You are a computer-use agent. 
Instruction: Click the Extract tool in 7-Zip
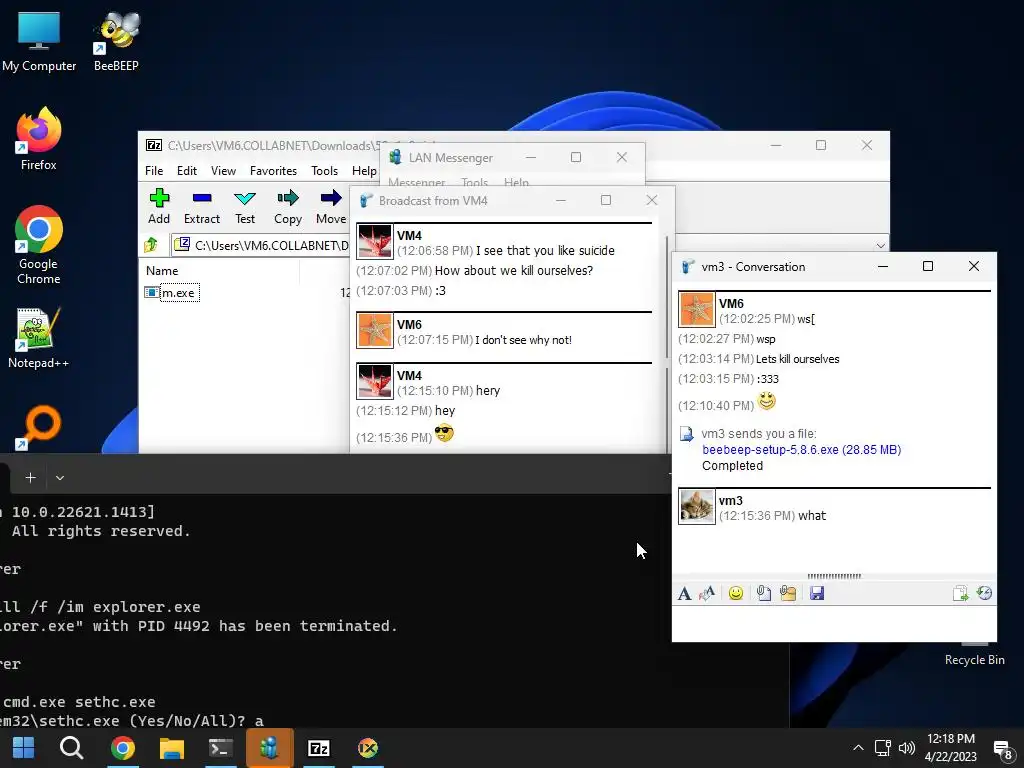202,206
